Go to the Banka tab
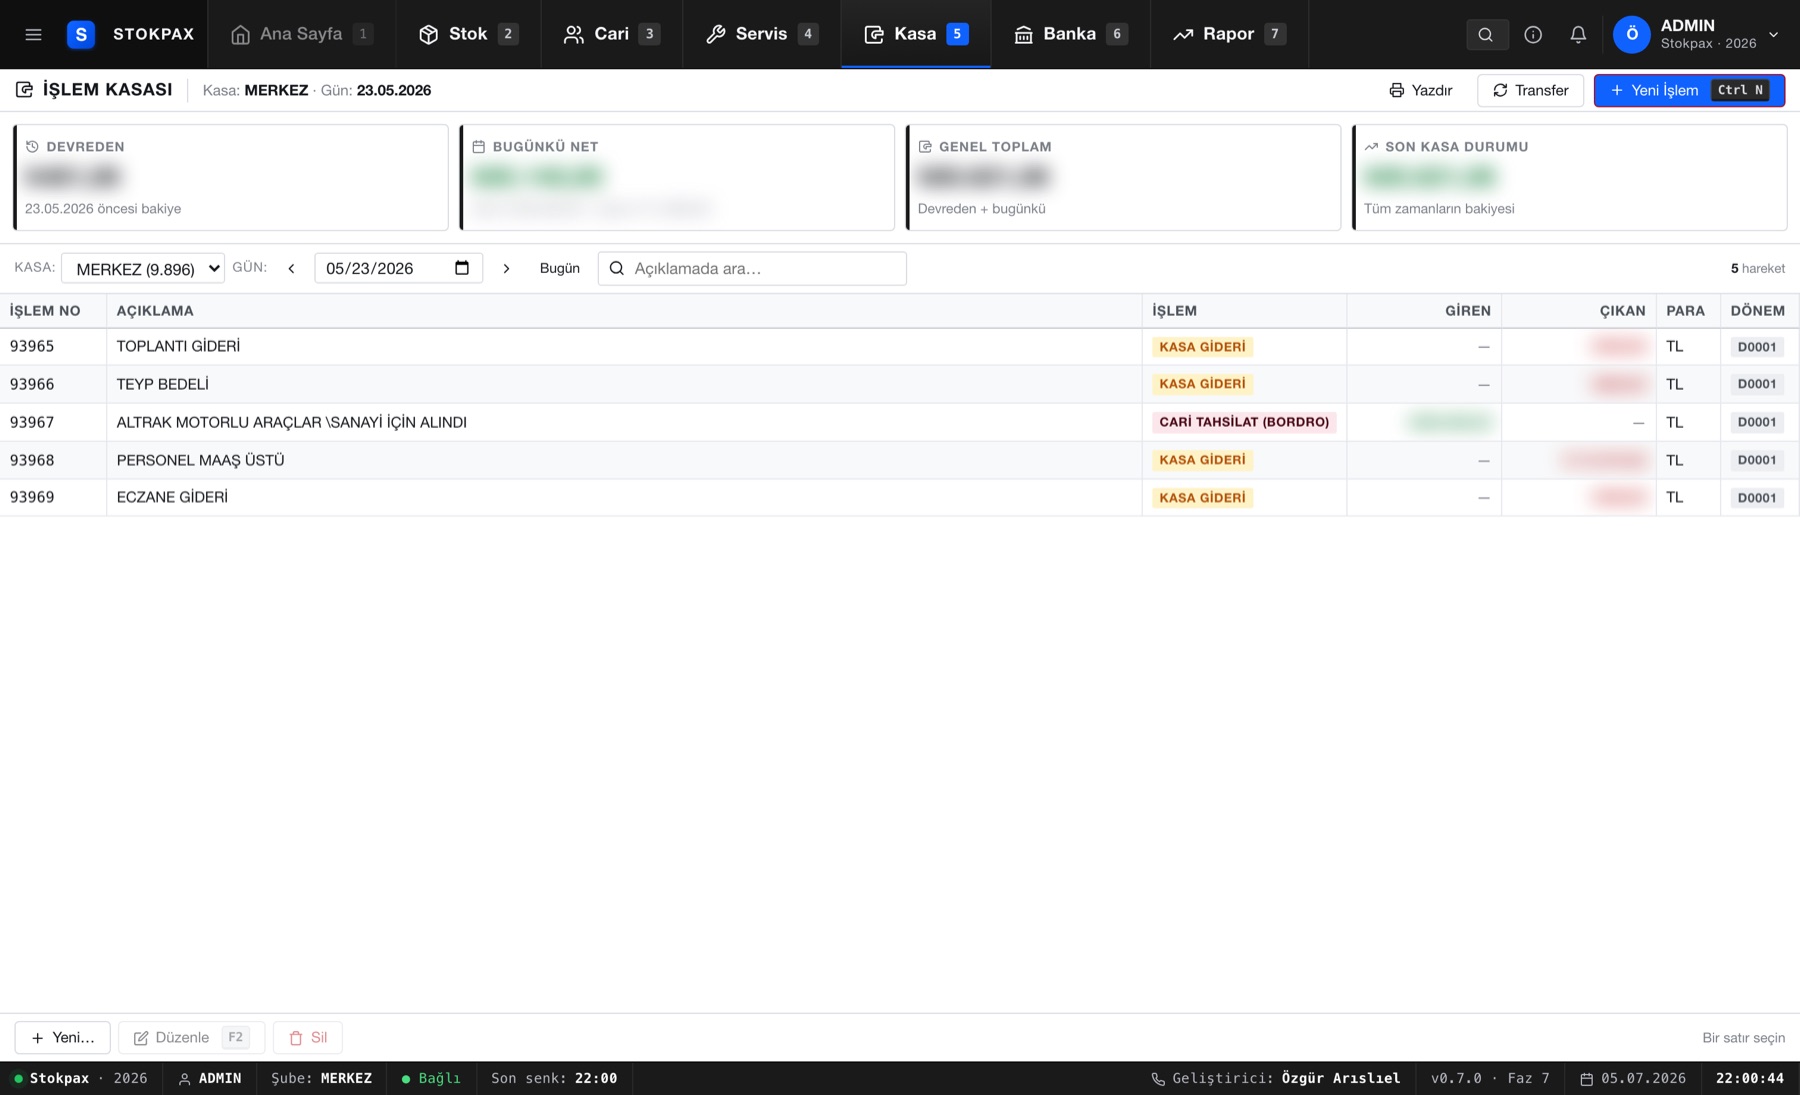1800x1095 pixels. click(1070, 34)
